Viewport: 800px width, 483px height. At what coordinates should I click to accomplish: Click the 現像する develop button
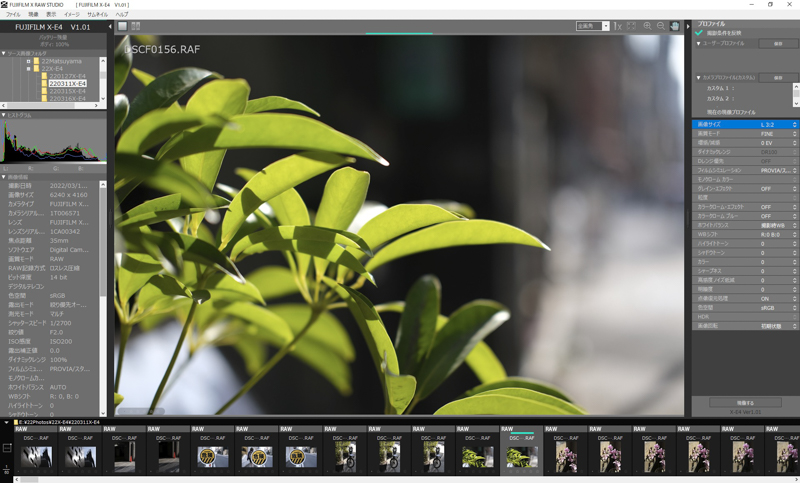(745, 402)
